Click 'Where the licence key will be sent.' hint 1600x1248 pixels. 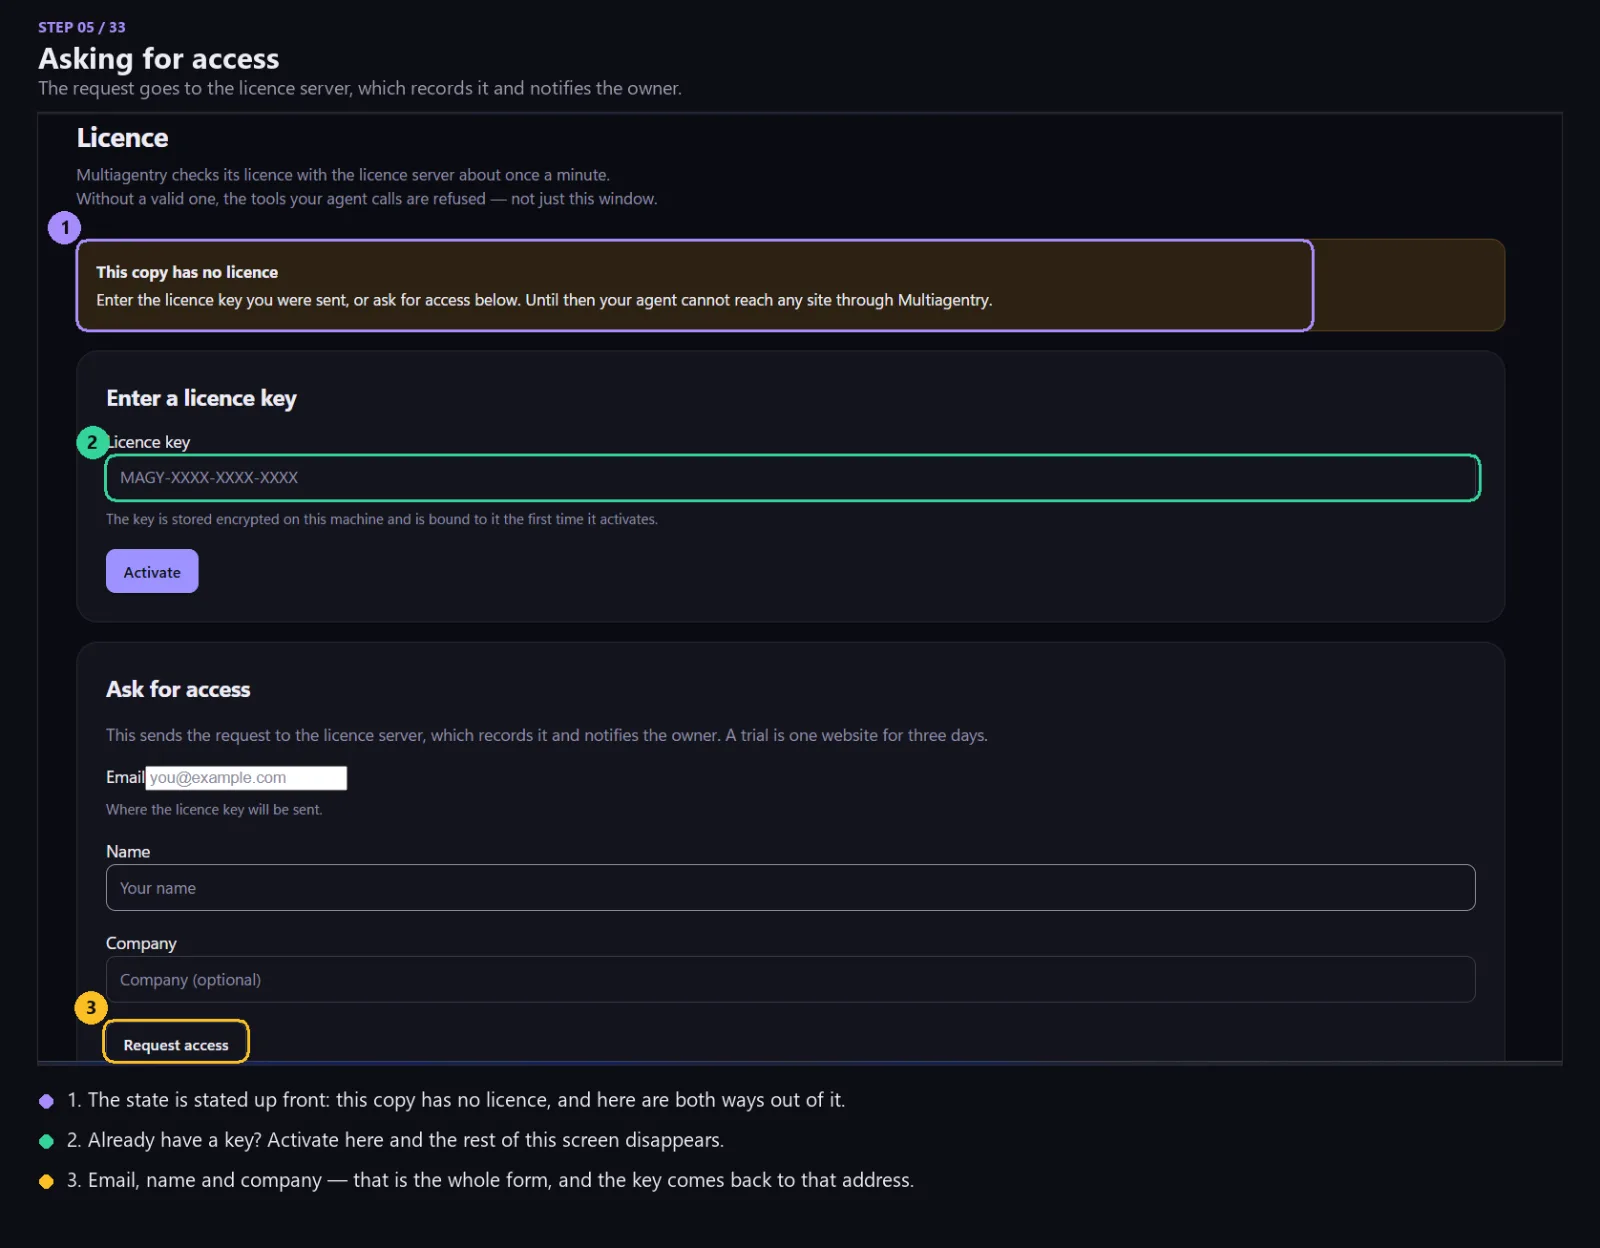click(214, 810)
